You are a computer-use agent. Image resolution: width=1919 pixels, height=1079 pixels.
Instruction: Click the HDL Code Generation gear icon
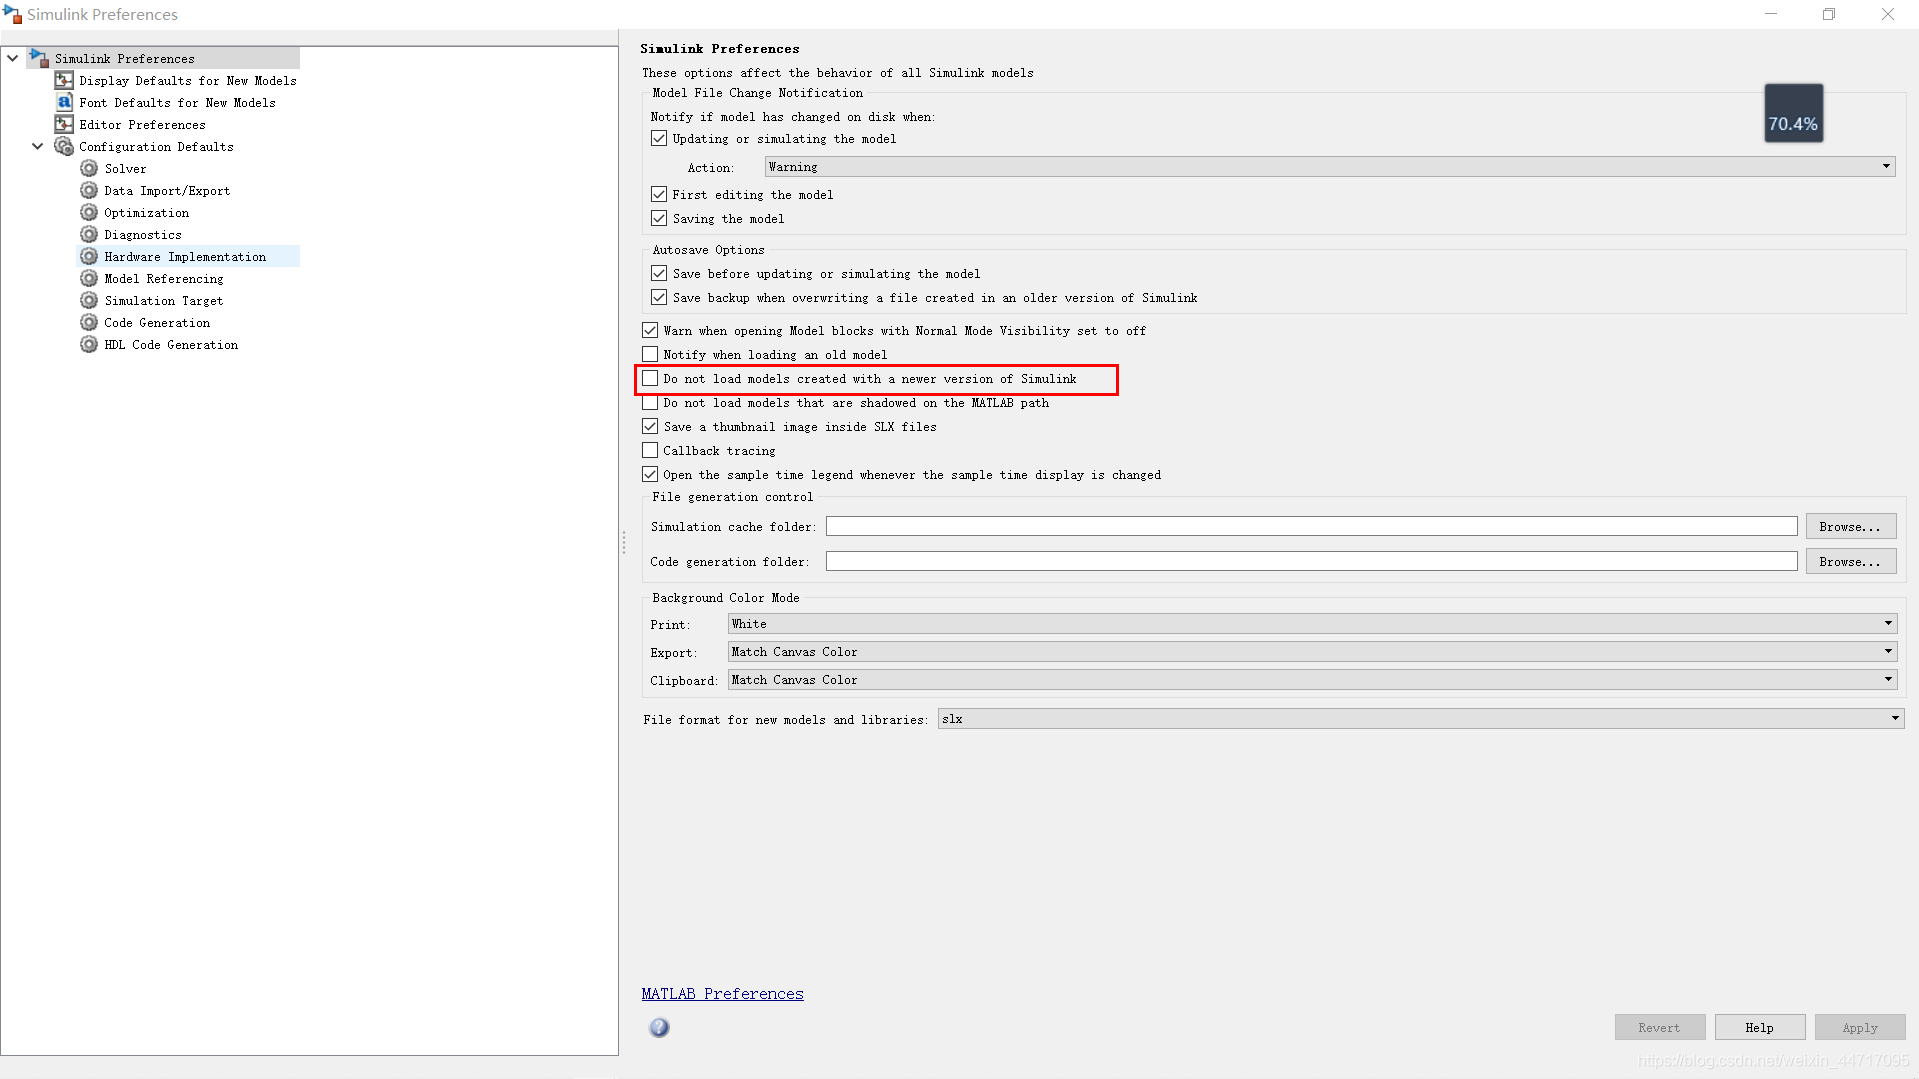pos(89,344)
